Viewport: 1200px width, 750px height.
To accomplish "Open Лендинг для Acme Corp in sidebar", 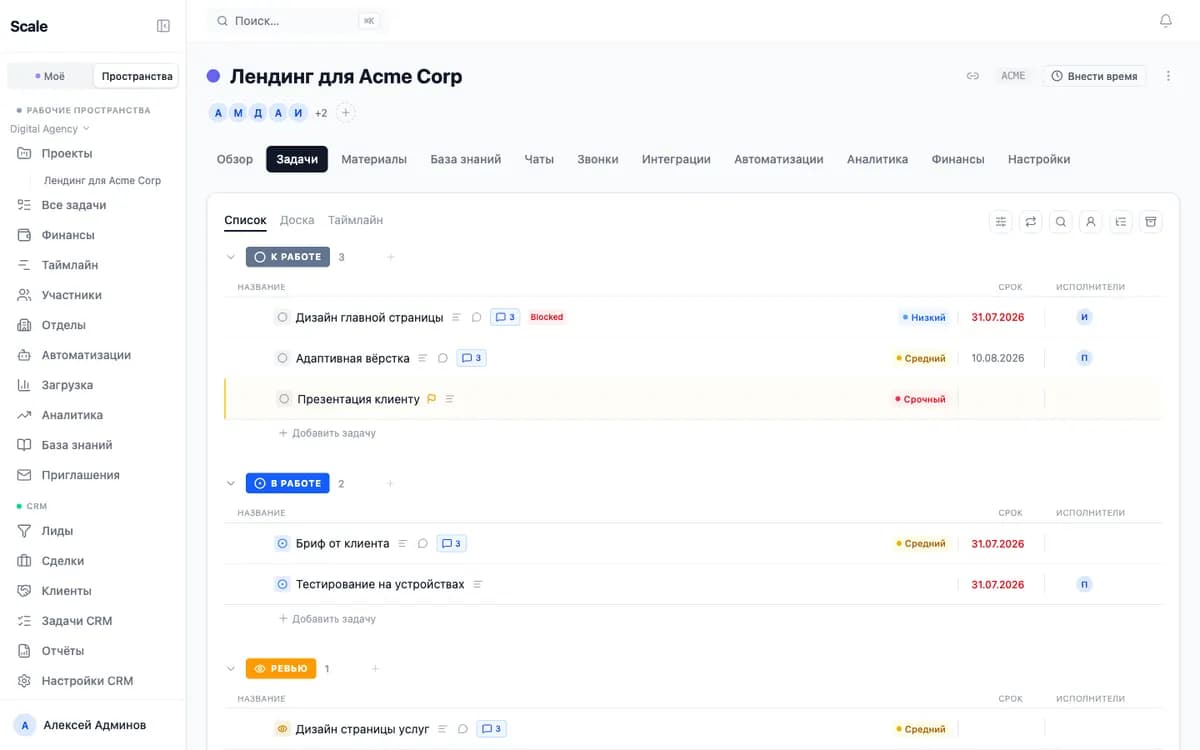I will [102, 181].
